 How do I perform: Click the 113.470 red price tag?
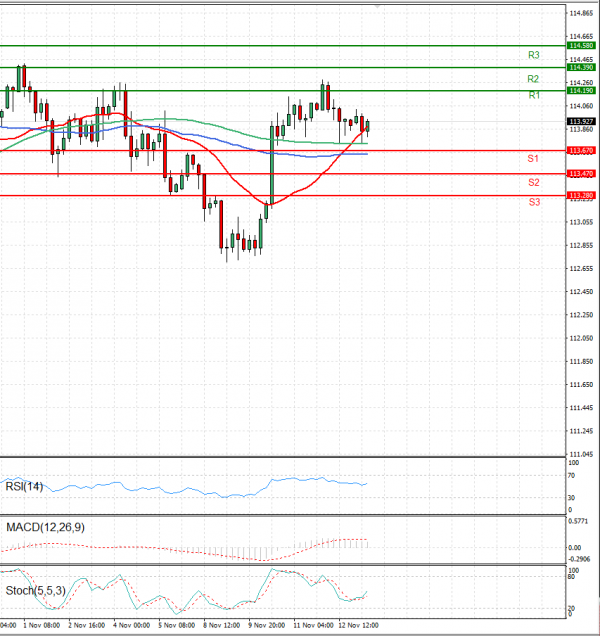coord(581,173)
